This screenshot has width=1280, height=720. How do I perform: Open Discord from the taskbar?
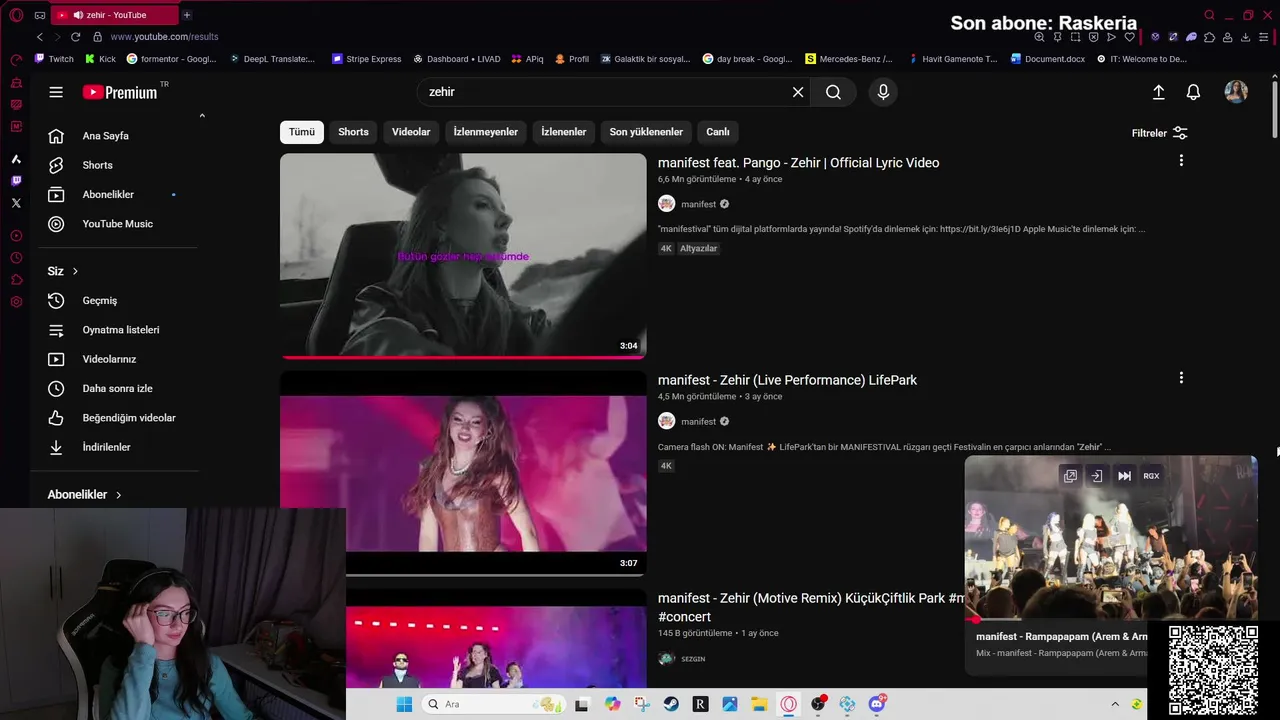tap(877, 704)
